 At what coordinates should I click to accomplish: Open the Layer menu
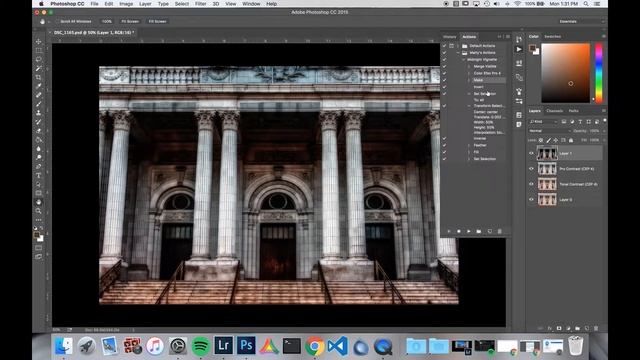point(145,4)
